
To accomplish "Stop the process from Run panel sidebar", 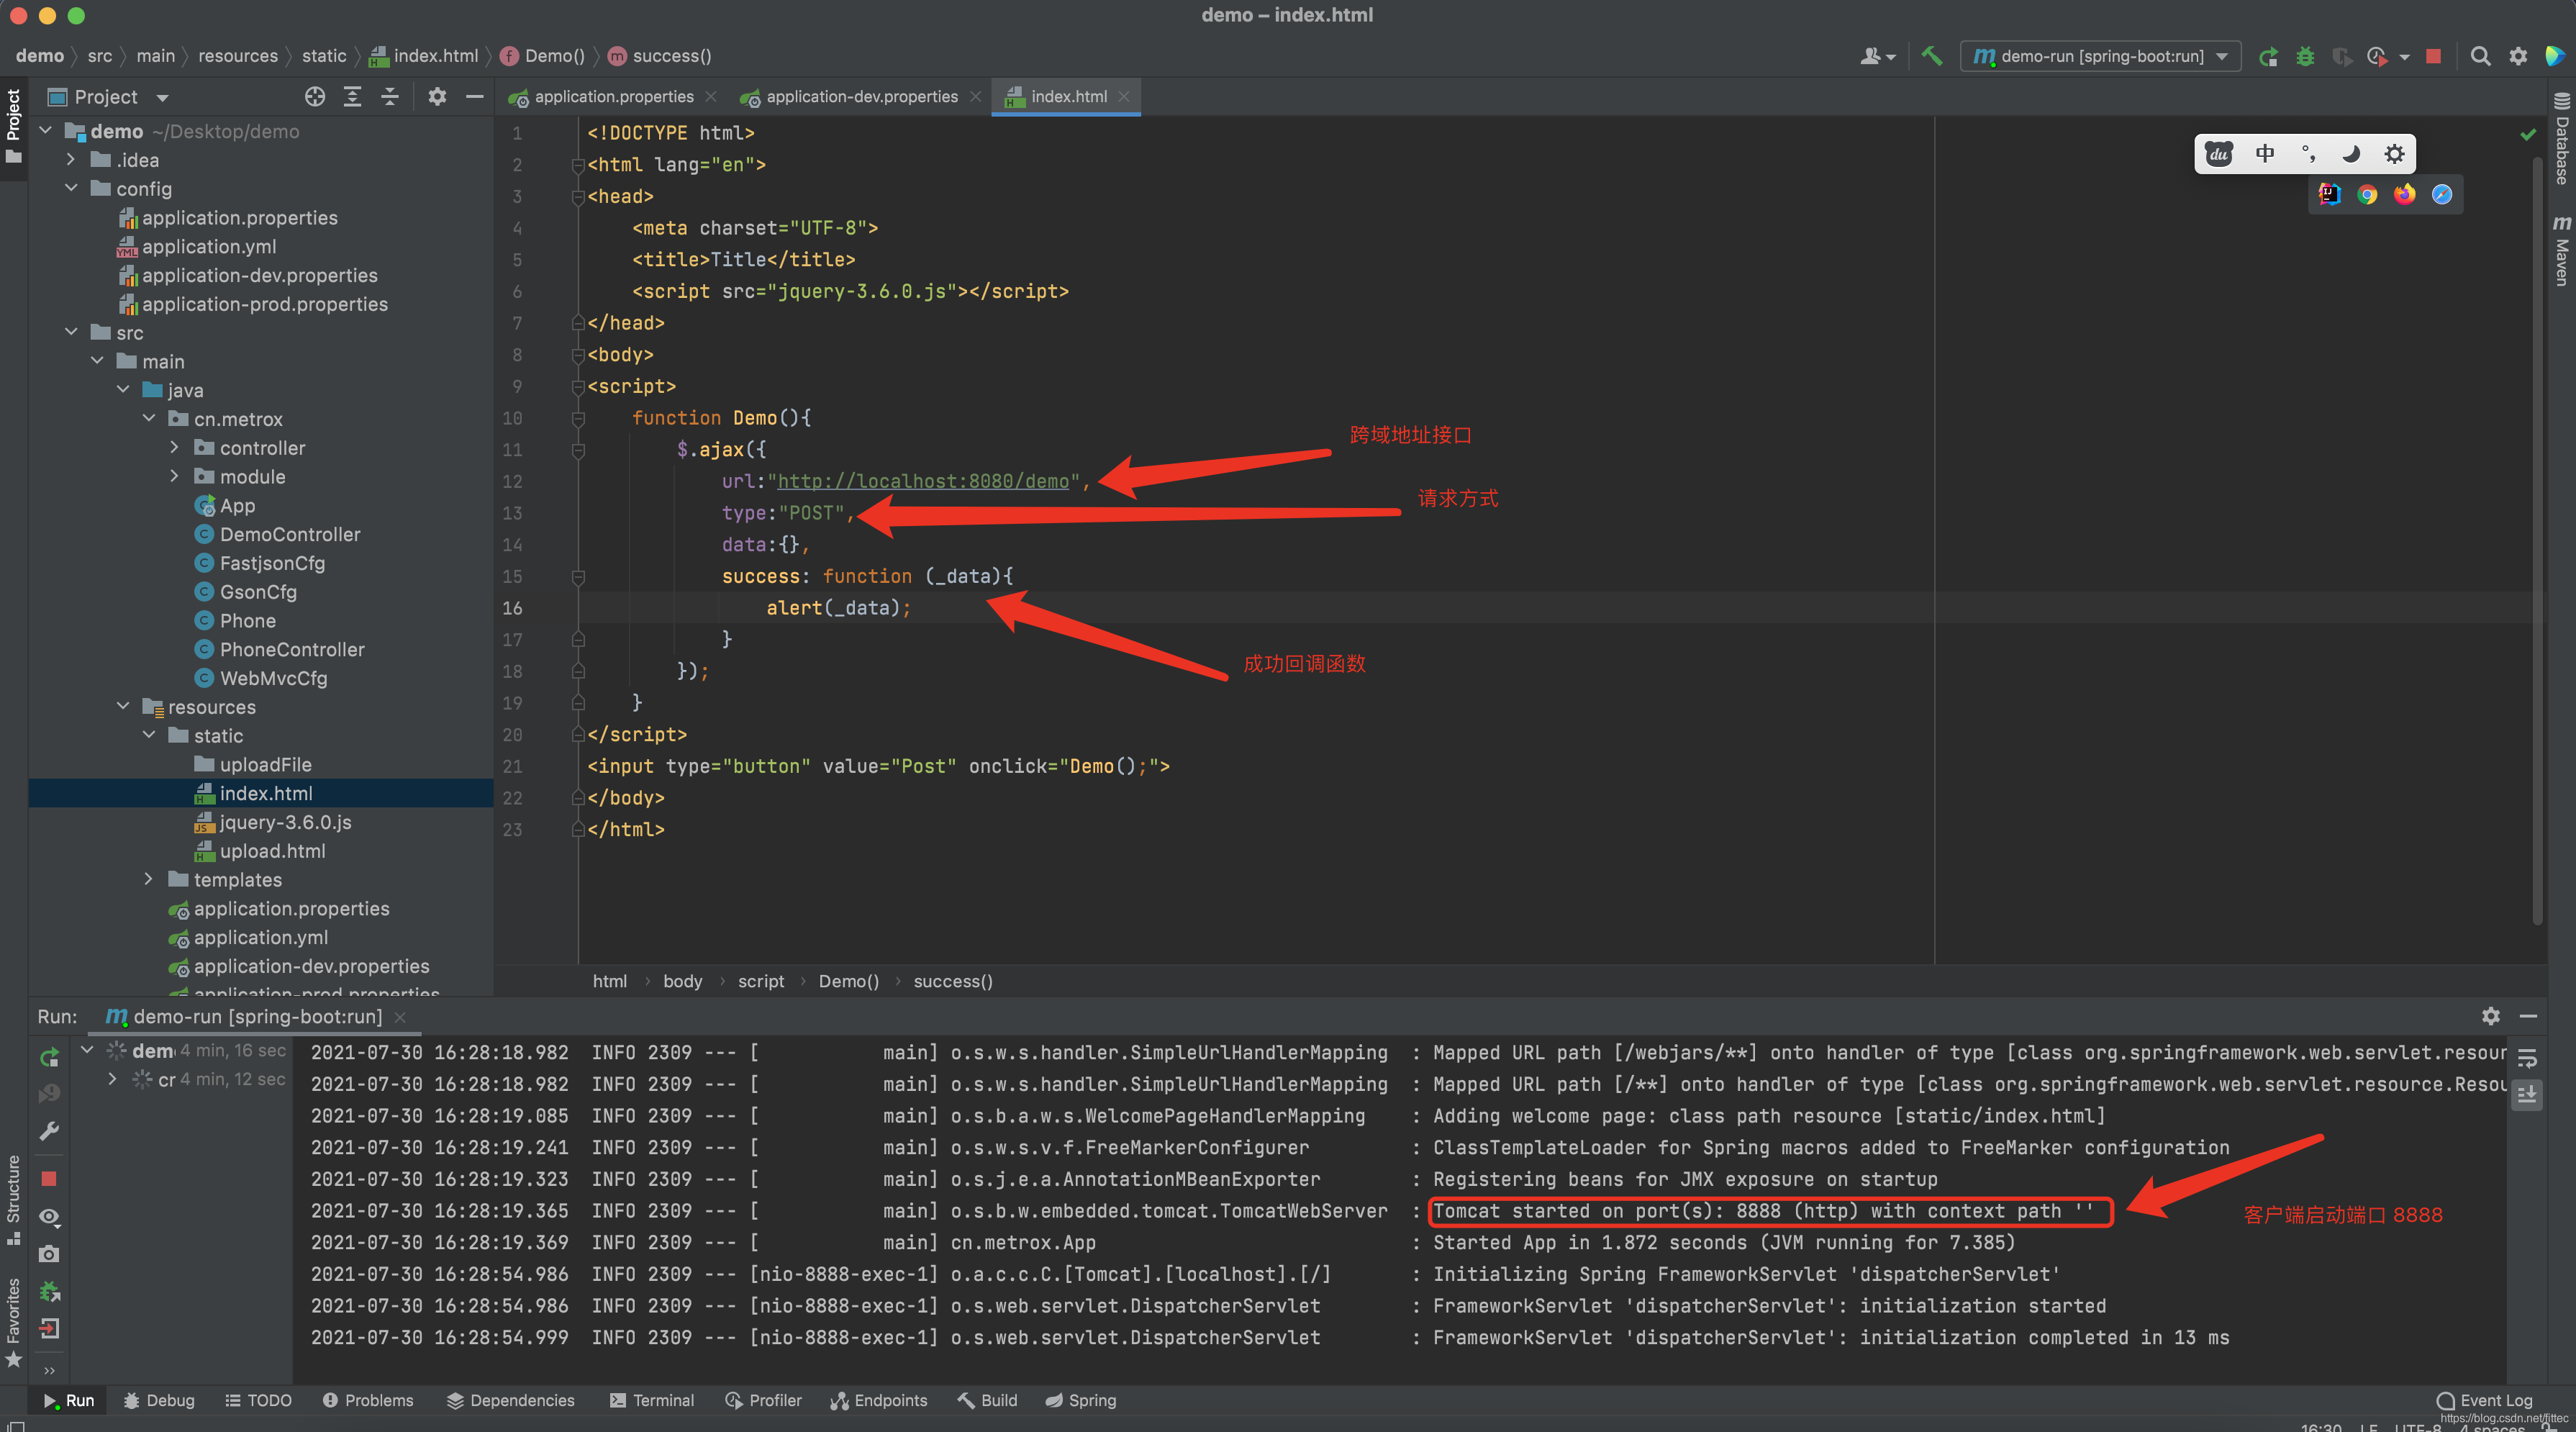I will pyautogui.click(x=49, y=1178).
